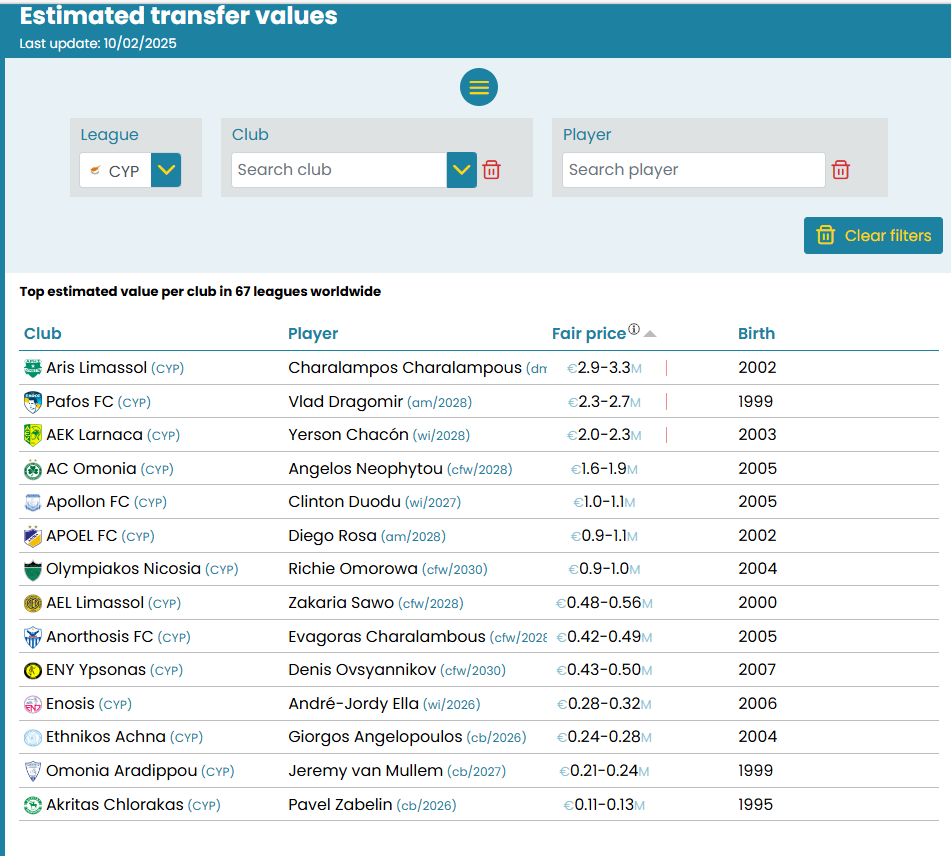
Task: Sort table by Club column header
Action: point(43,334)
